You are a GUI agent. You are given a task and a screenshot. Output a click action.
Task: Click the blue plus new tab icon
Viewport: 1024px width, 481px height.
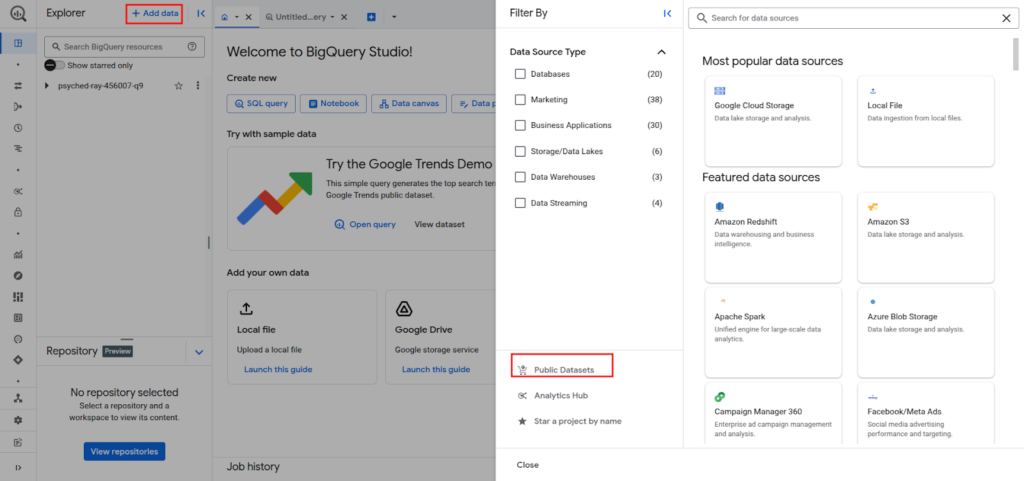(x=372, y=17)
